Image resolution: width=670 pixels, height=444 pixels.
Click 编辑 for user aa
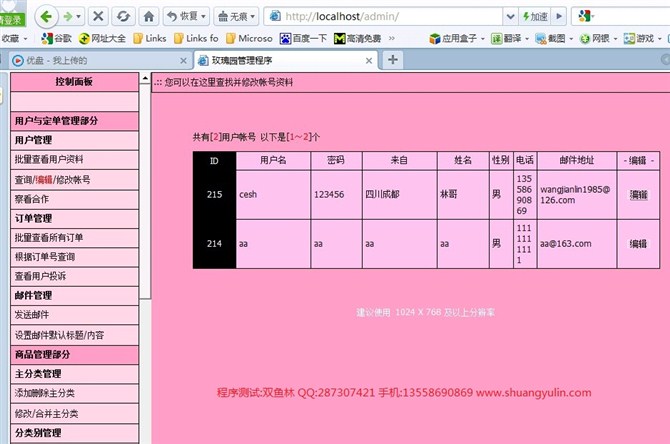[638, 244]
